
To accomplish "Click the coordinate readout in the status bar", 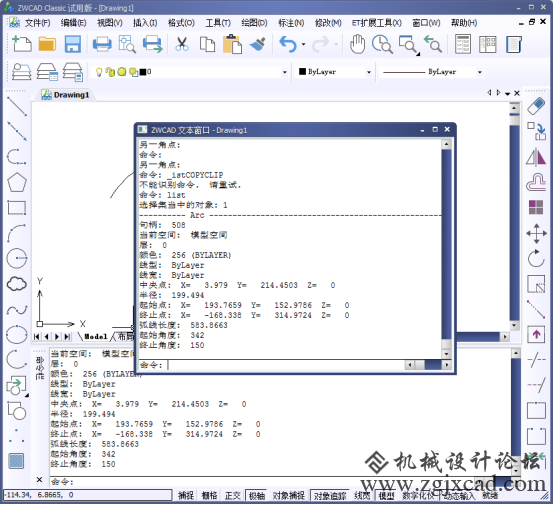I will 87,495.
